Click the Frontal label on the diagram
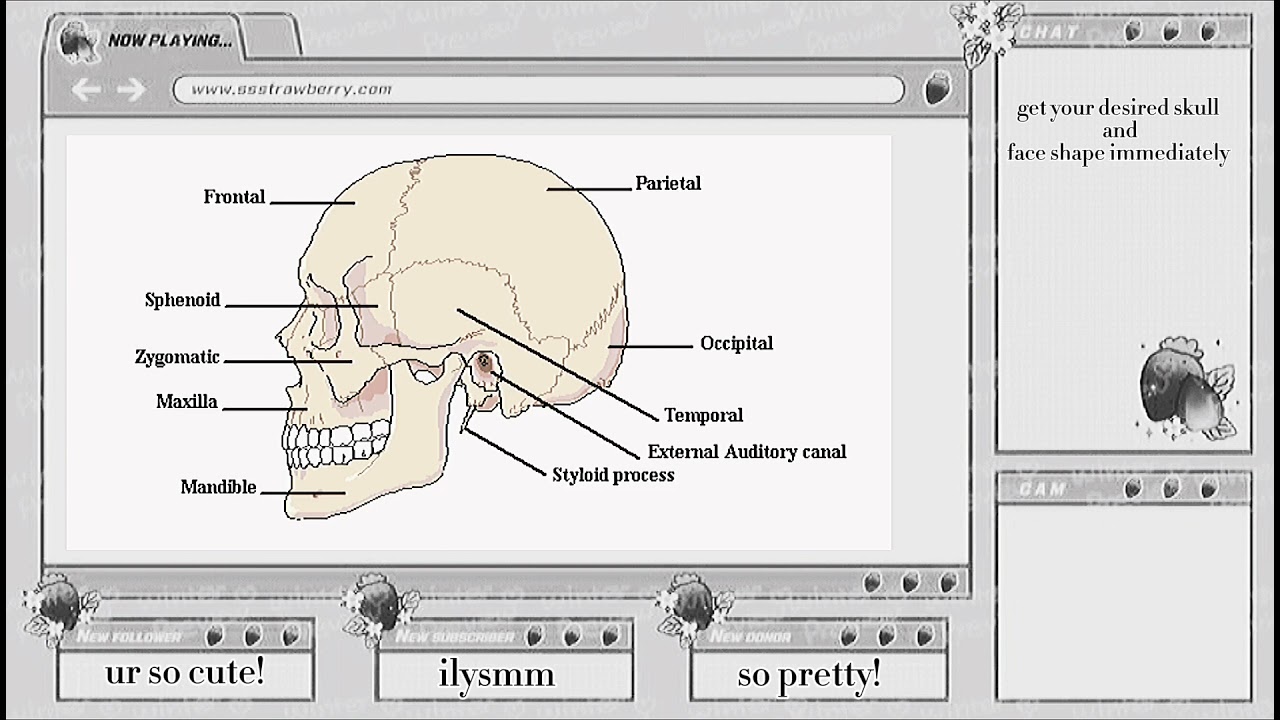Viewport: 1280px width, 720px height. (x=235, y=197)
